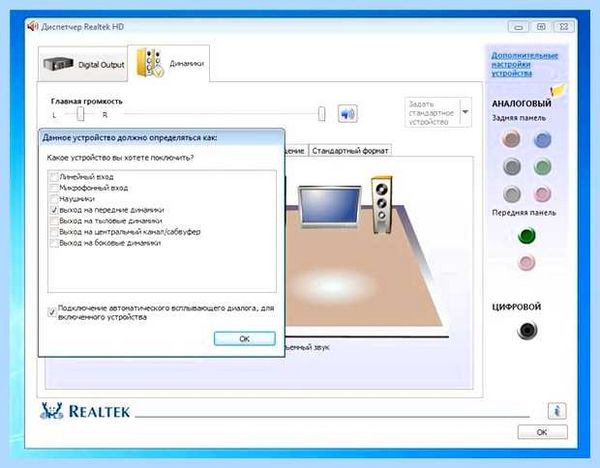The width and height of the screenshot is (600, 468).
Task: Switch to the Digital Output tab
Action: pyautogui.click(x=83, y=64)
